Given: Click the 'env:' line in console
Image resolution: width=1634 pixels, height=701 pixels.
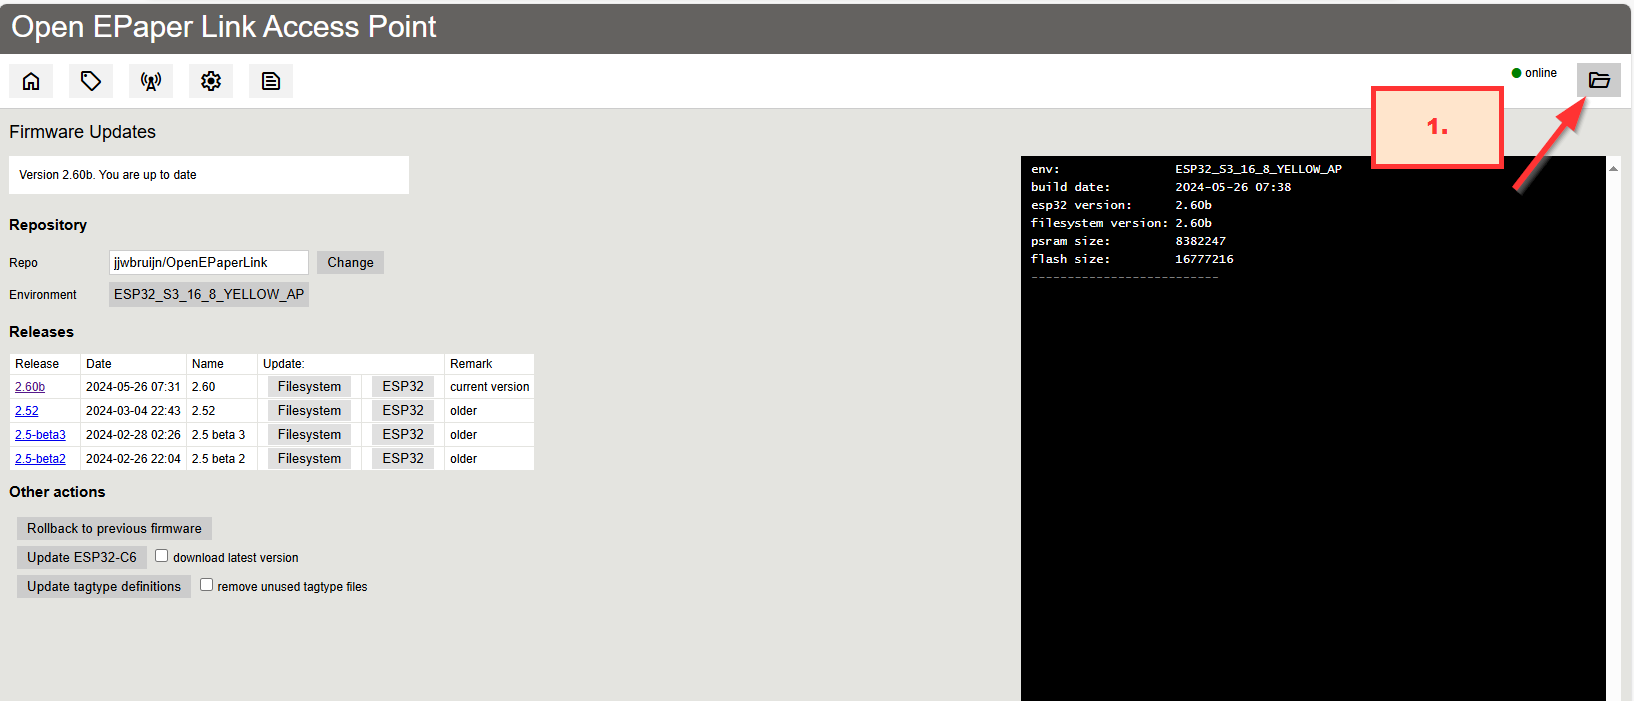Looking at the screenshot, I should [1186, 169].
